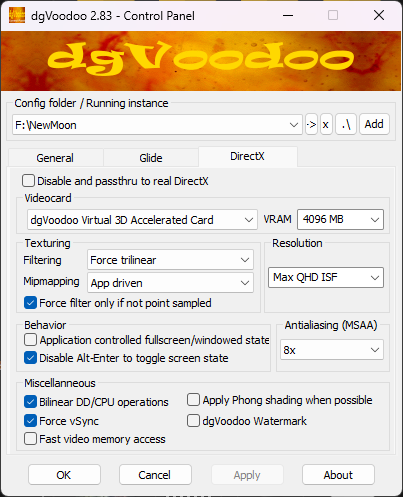Minimize the dgVoodoo Control Panel window
The width and height of the screenshot is (403, 497).
click(288, 15)
